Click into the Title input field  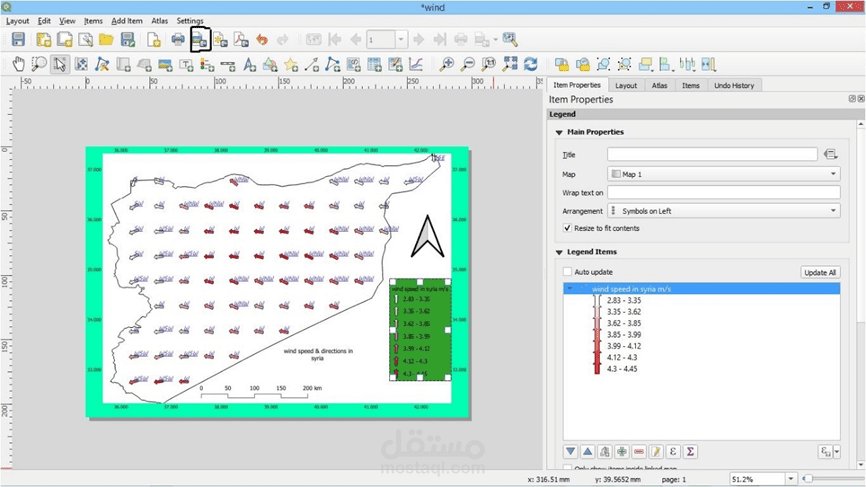click(712, 155)
